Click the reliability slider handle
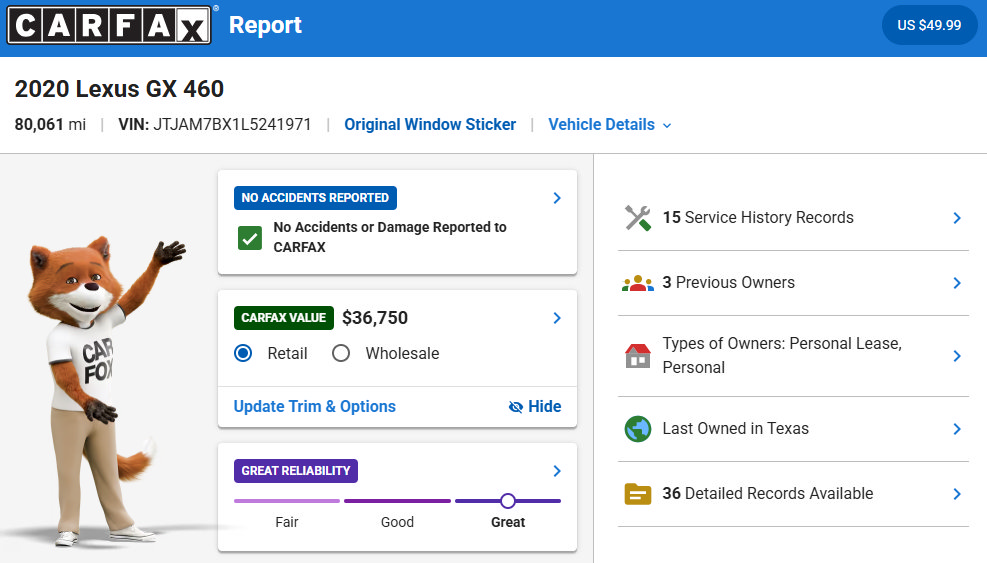 coord(508,501)
